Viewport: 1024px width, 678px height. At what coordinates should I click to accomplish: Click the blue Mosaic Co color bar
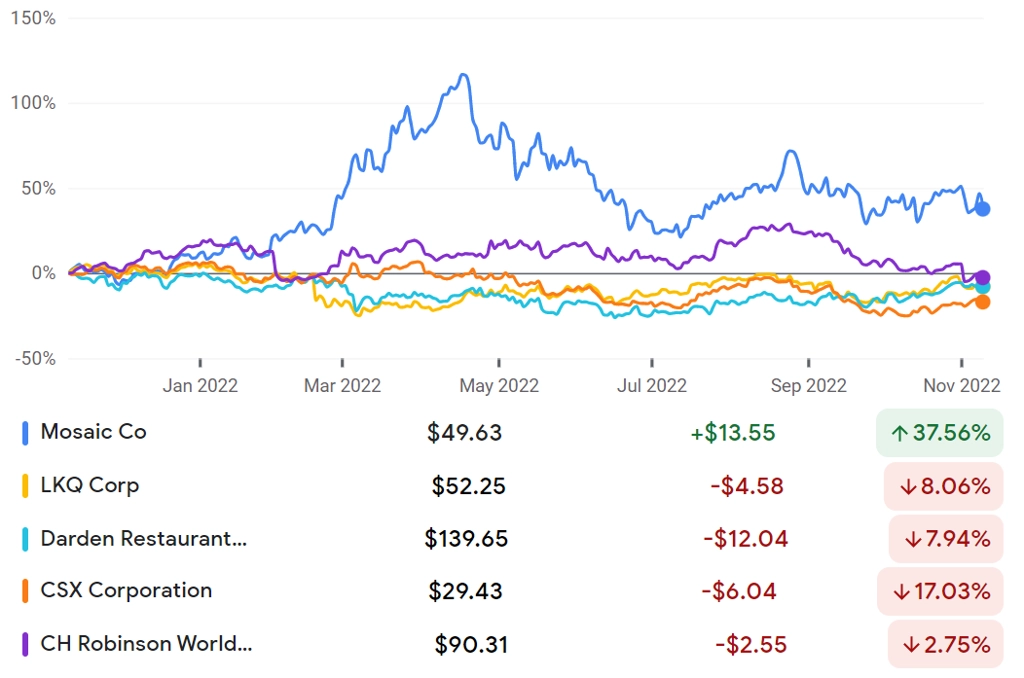25,433
